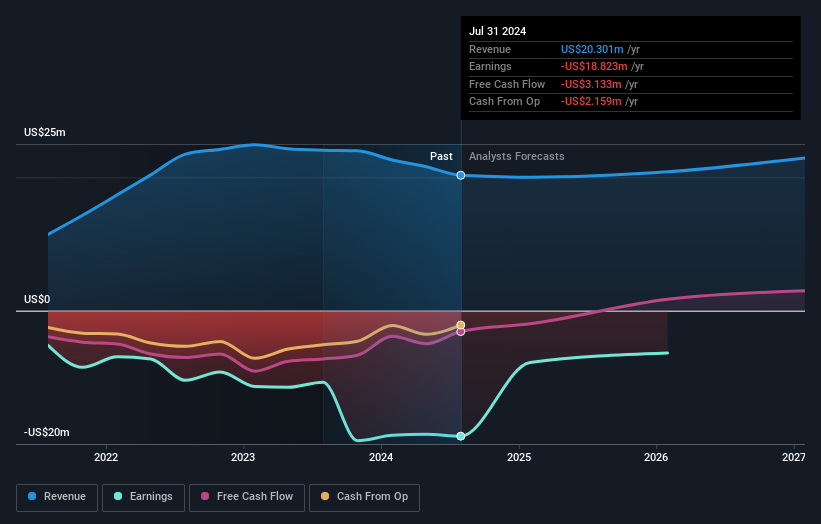Click the teal Earnings data point marker

[461, 436]
